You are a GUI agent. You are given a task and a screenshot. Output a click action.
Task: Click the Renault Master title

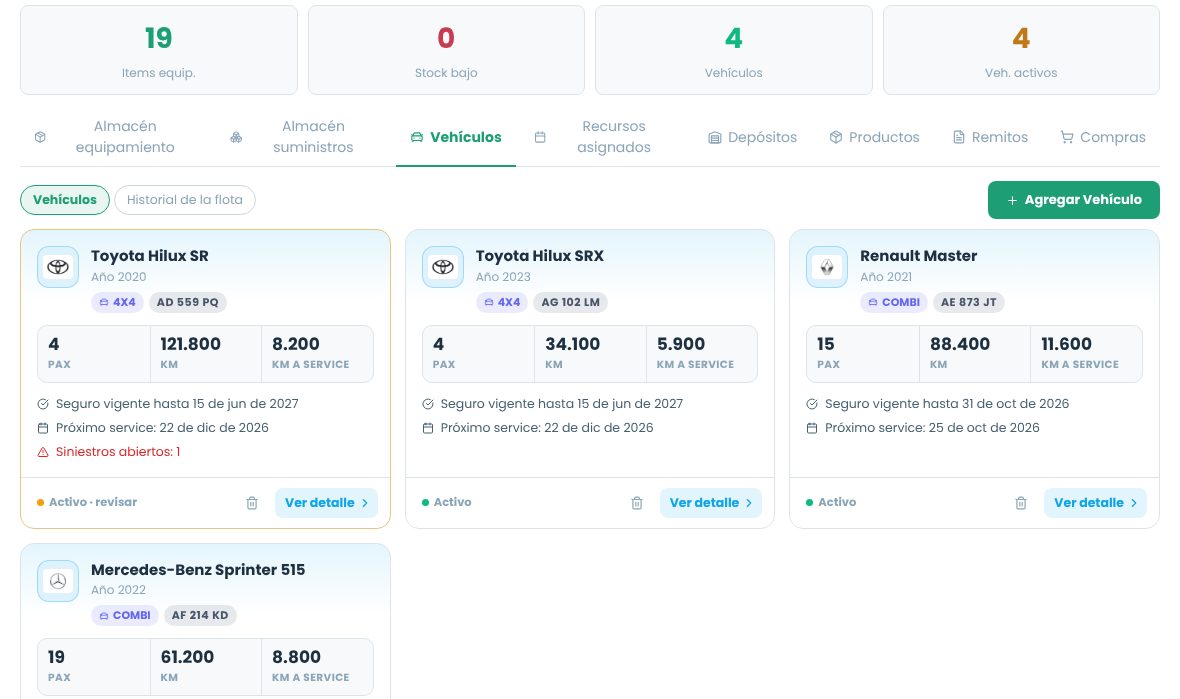(x=919, y=256)
